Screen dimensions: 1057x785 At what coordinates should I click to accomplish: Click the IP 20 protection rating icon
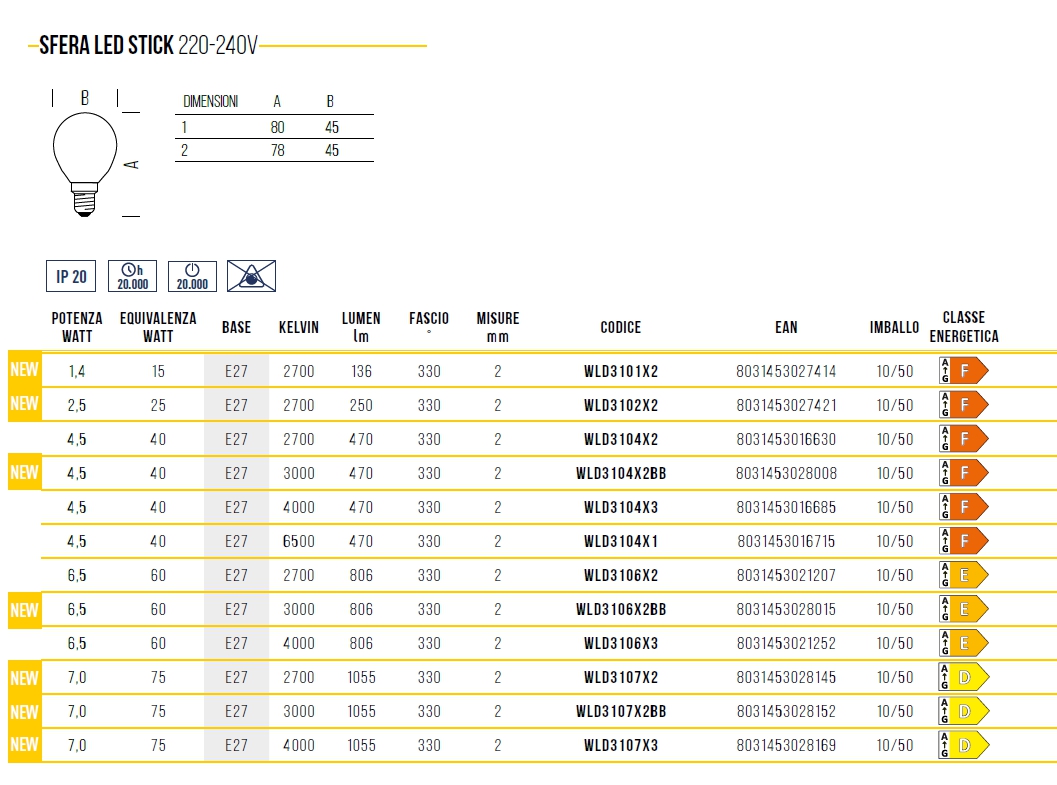[71, 277]
